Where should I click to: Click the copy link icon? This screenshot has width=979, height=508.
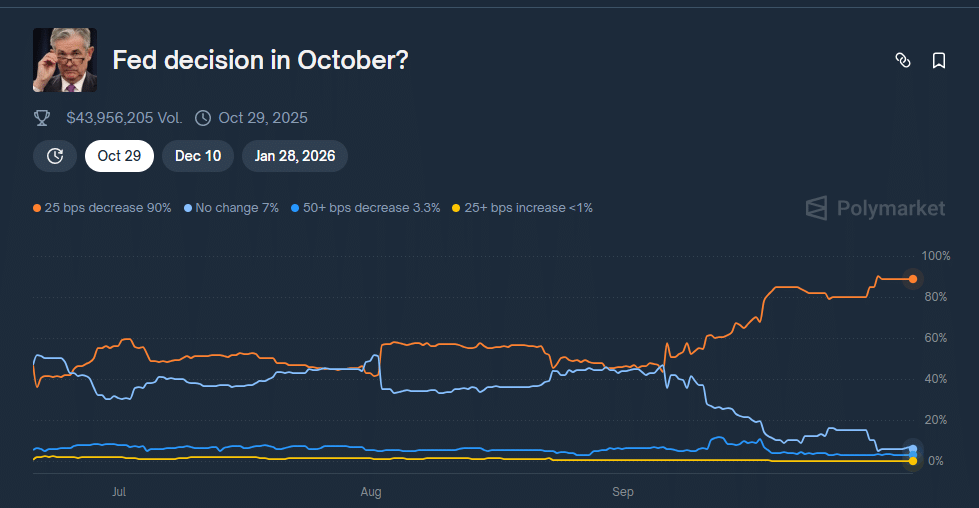(x=902, y=61)
